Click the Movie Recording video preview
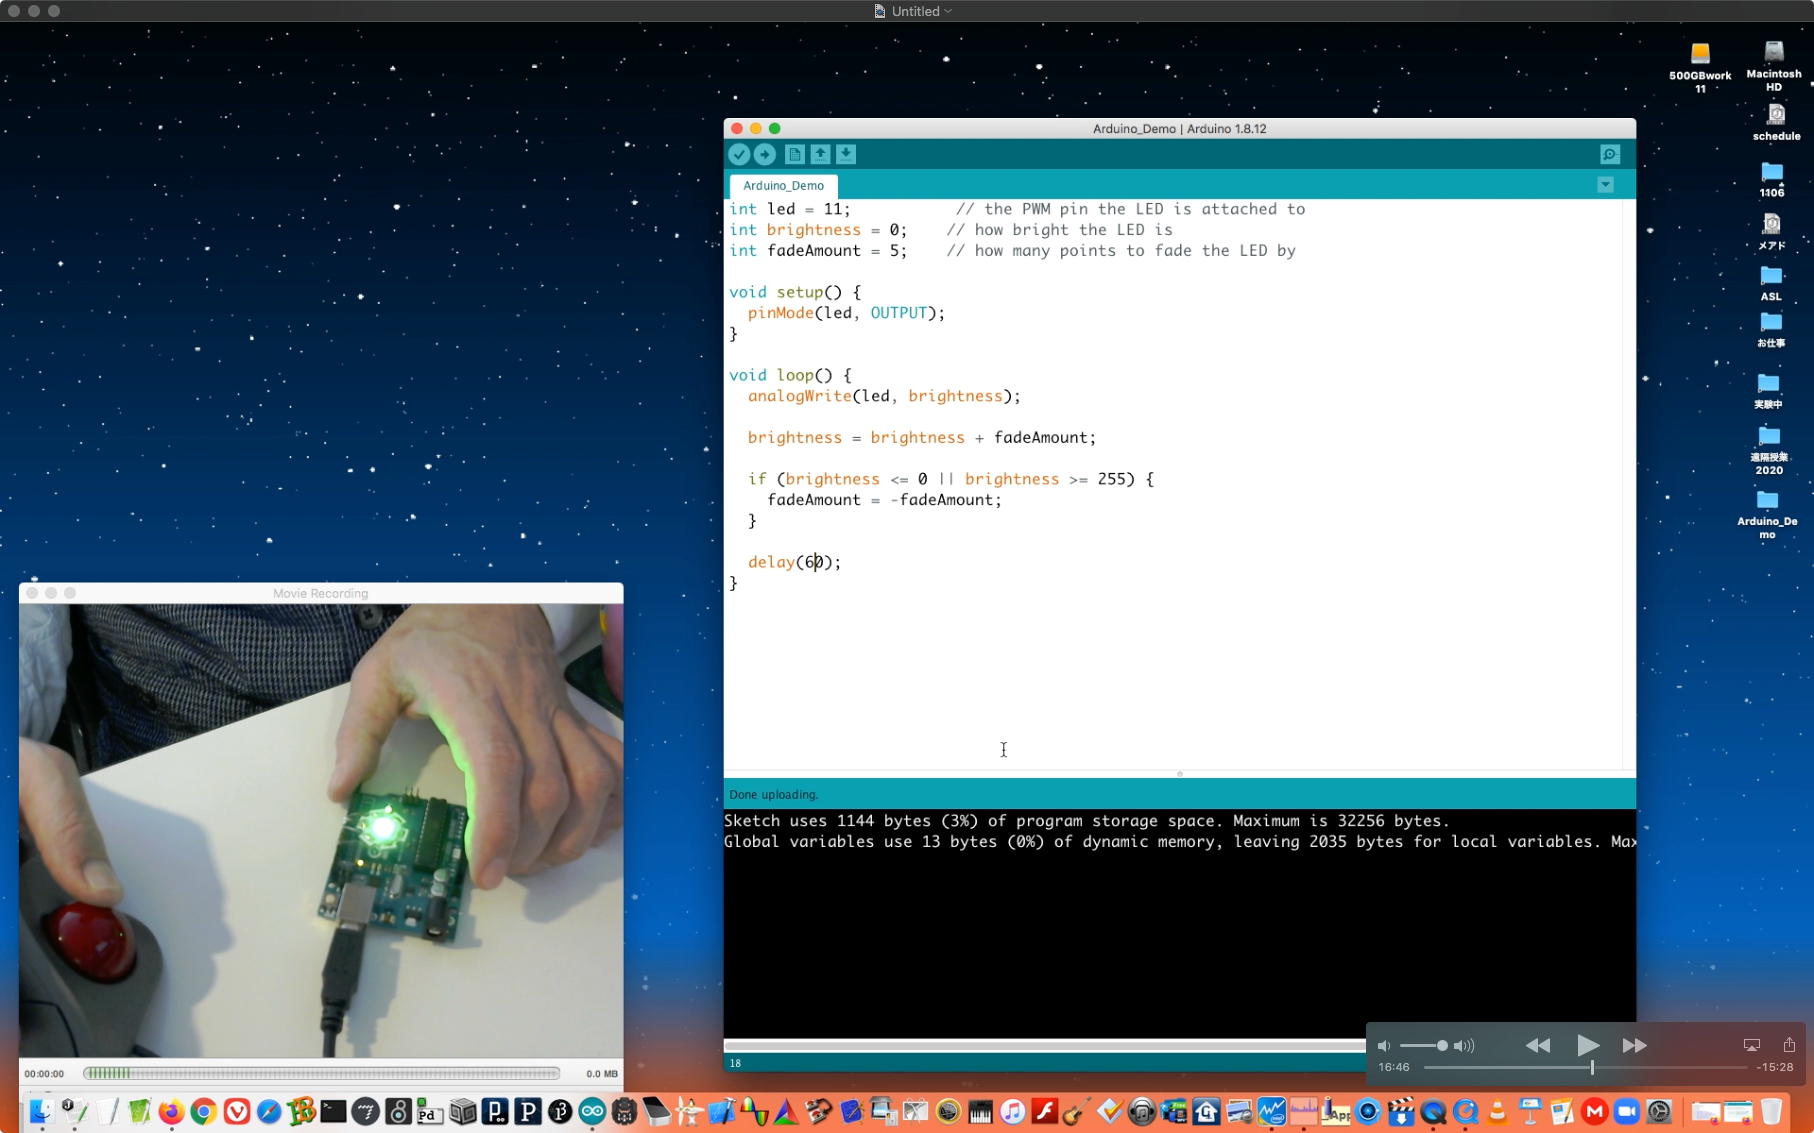 (321, 830)
